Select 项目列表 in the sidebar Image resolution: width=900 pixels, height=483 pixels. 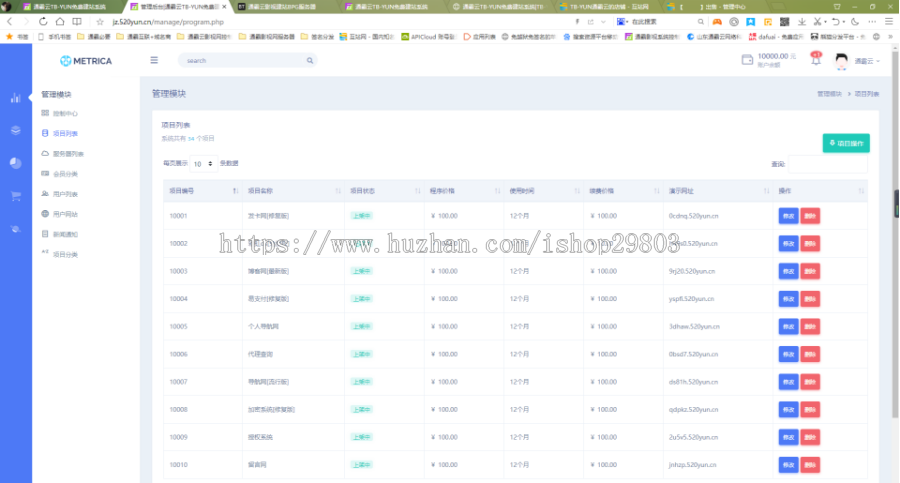tap(60, 133)
